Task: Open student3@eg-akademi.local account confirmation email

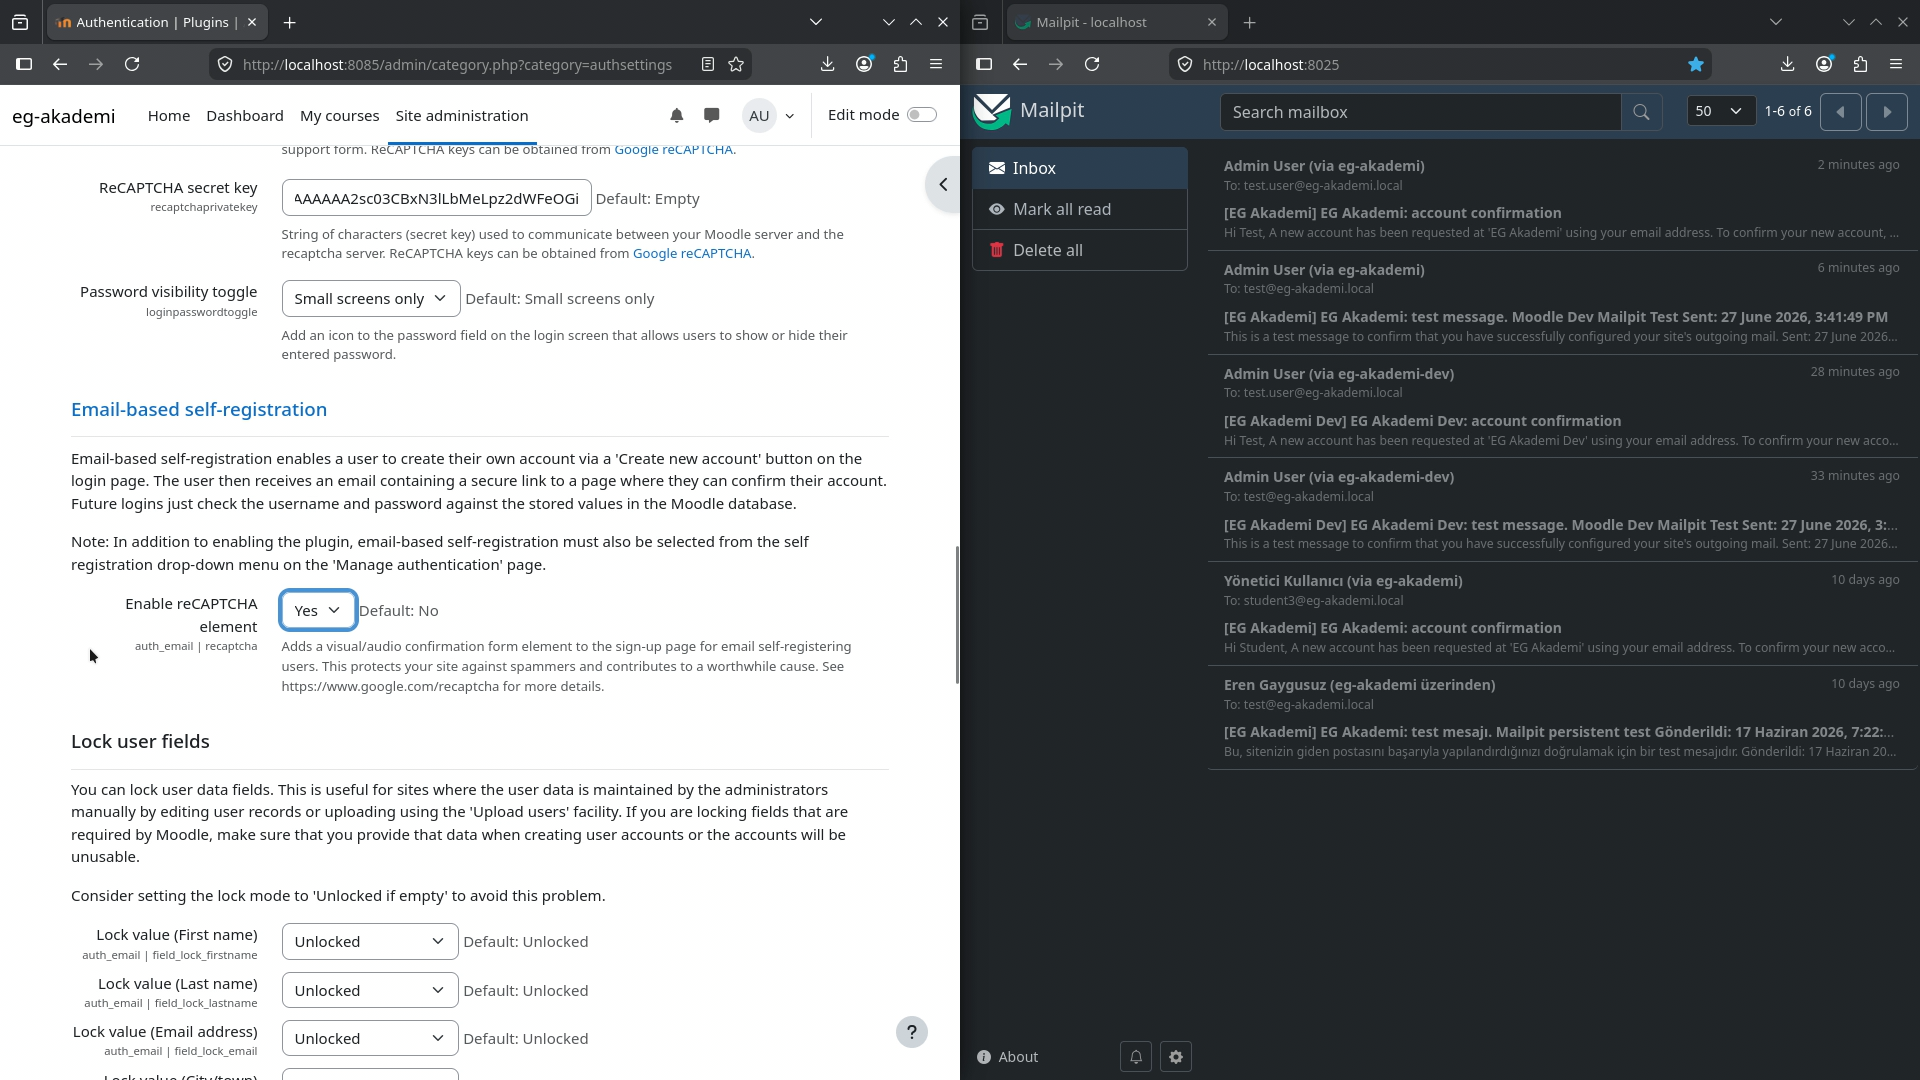Action: tap(1562, 614)
